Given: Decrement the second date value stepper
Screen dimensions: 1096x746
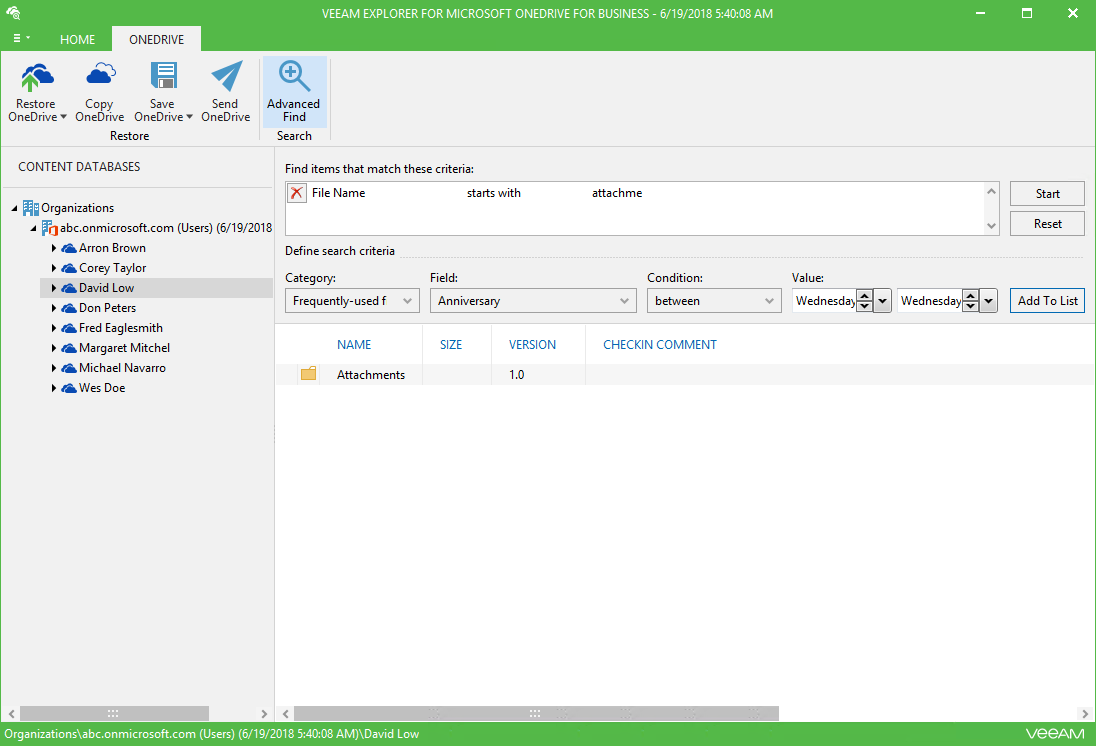Looking at the screenshot, I should [x=970, y=306].
